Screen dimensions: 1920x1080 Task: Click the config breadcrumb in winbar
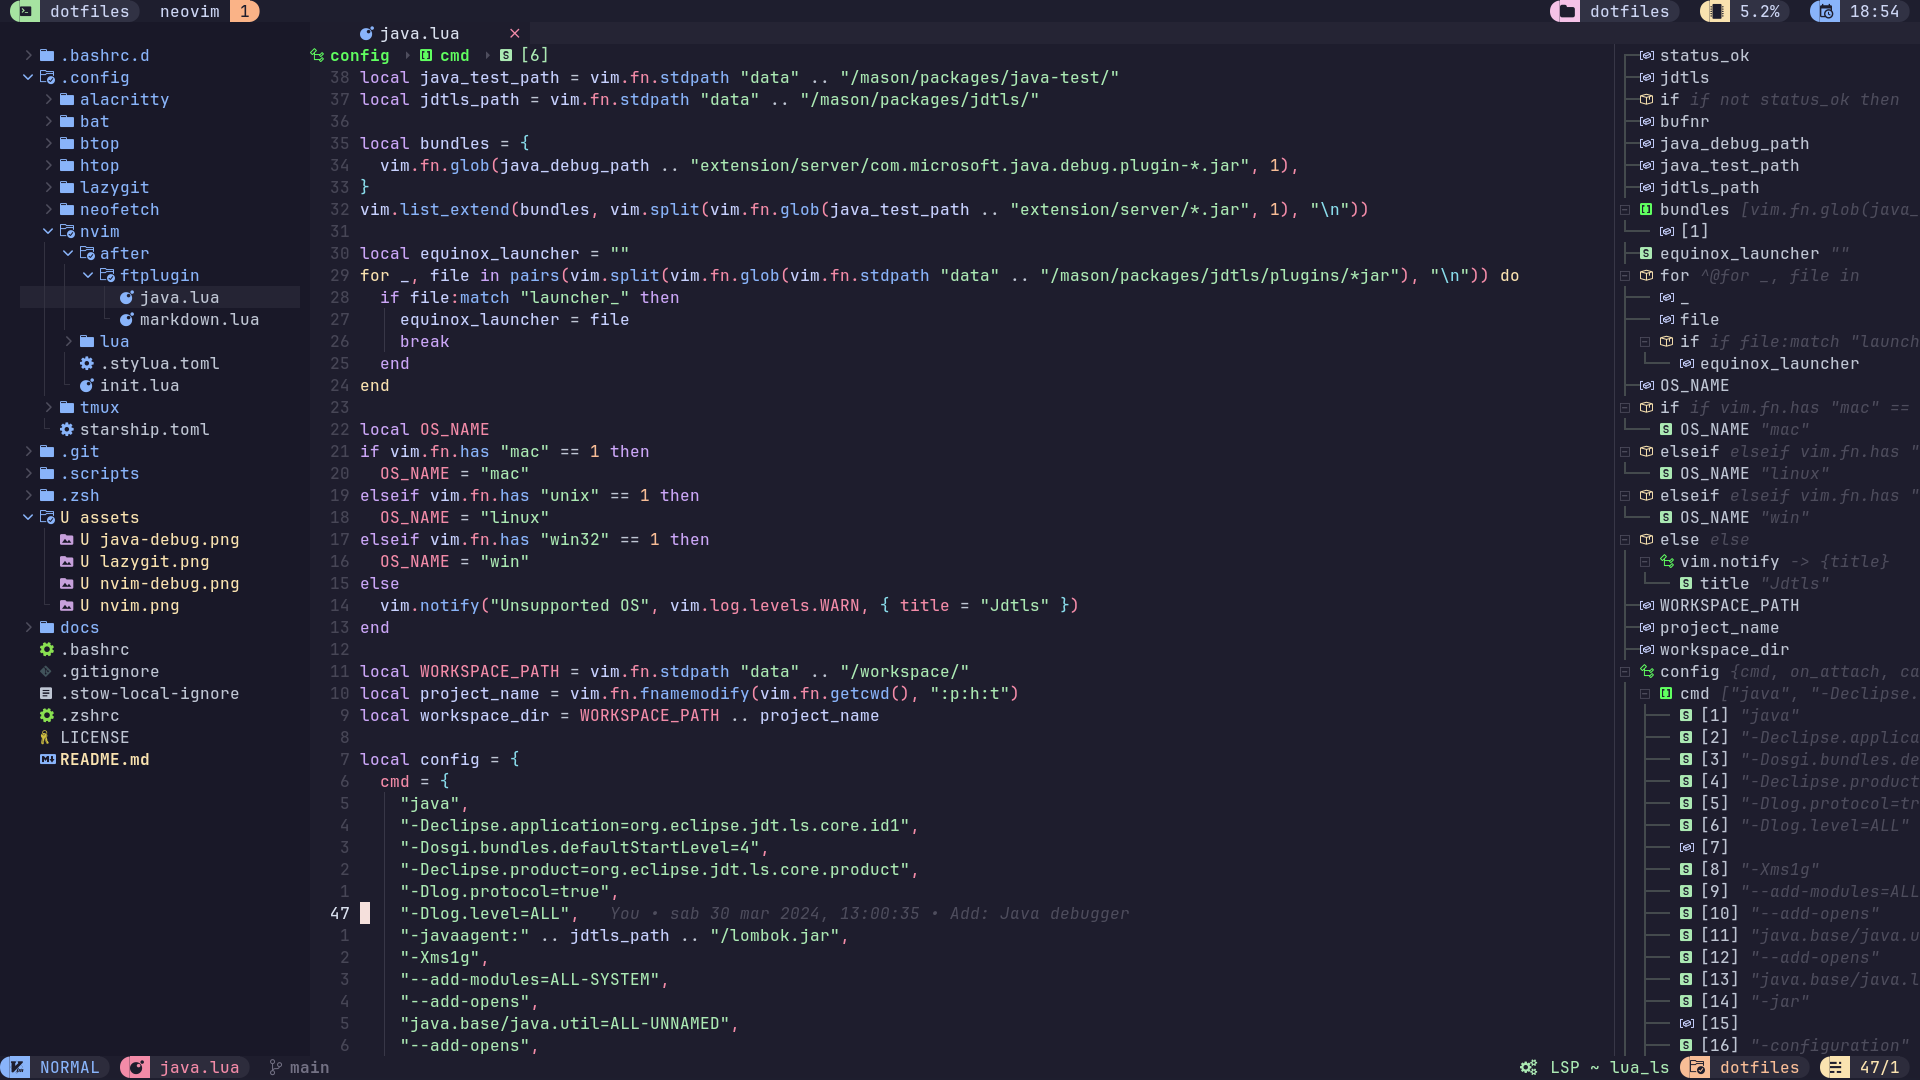coord(359,55)
